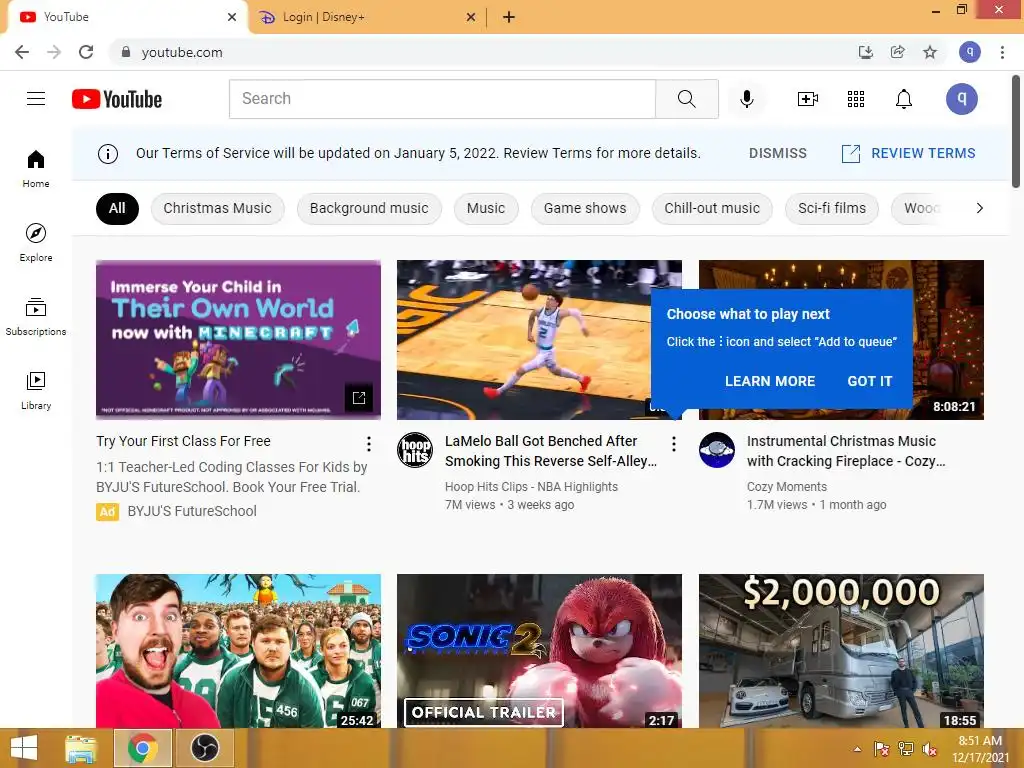Select the Music chip
1024x768 pixels.
[486, 208]
